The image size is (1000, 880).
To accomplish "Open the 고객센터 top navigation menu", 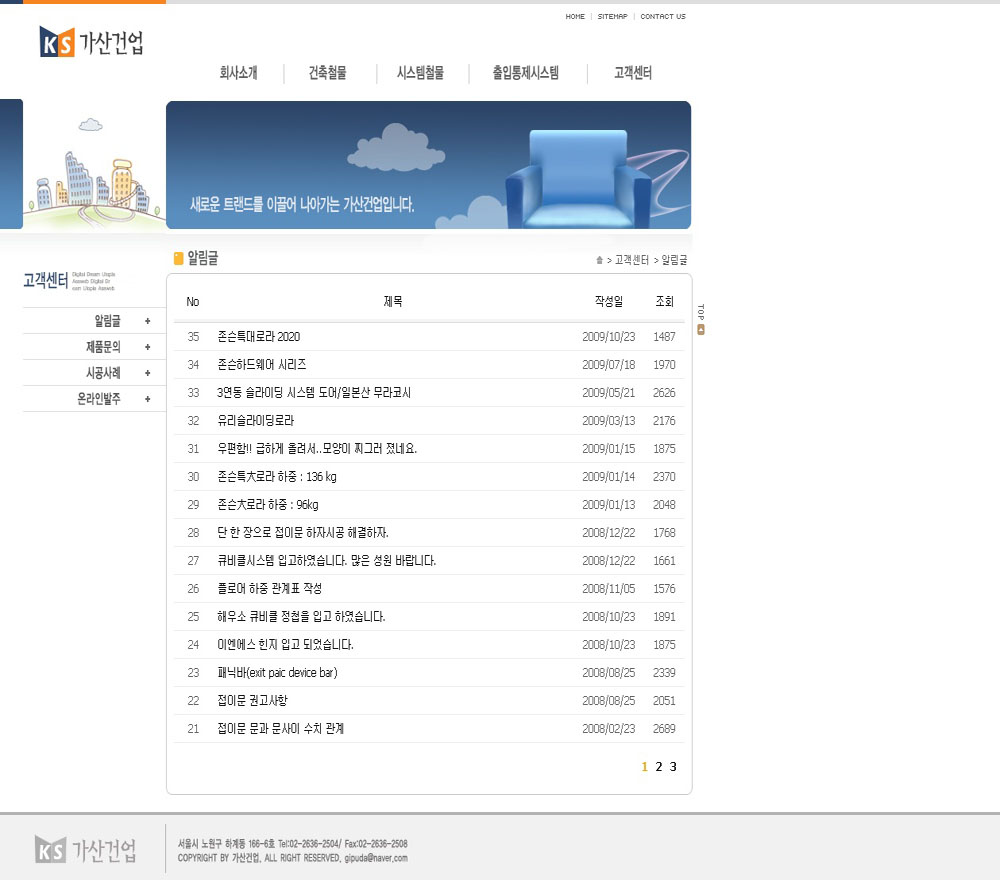I will click(x=633, y=73).
